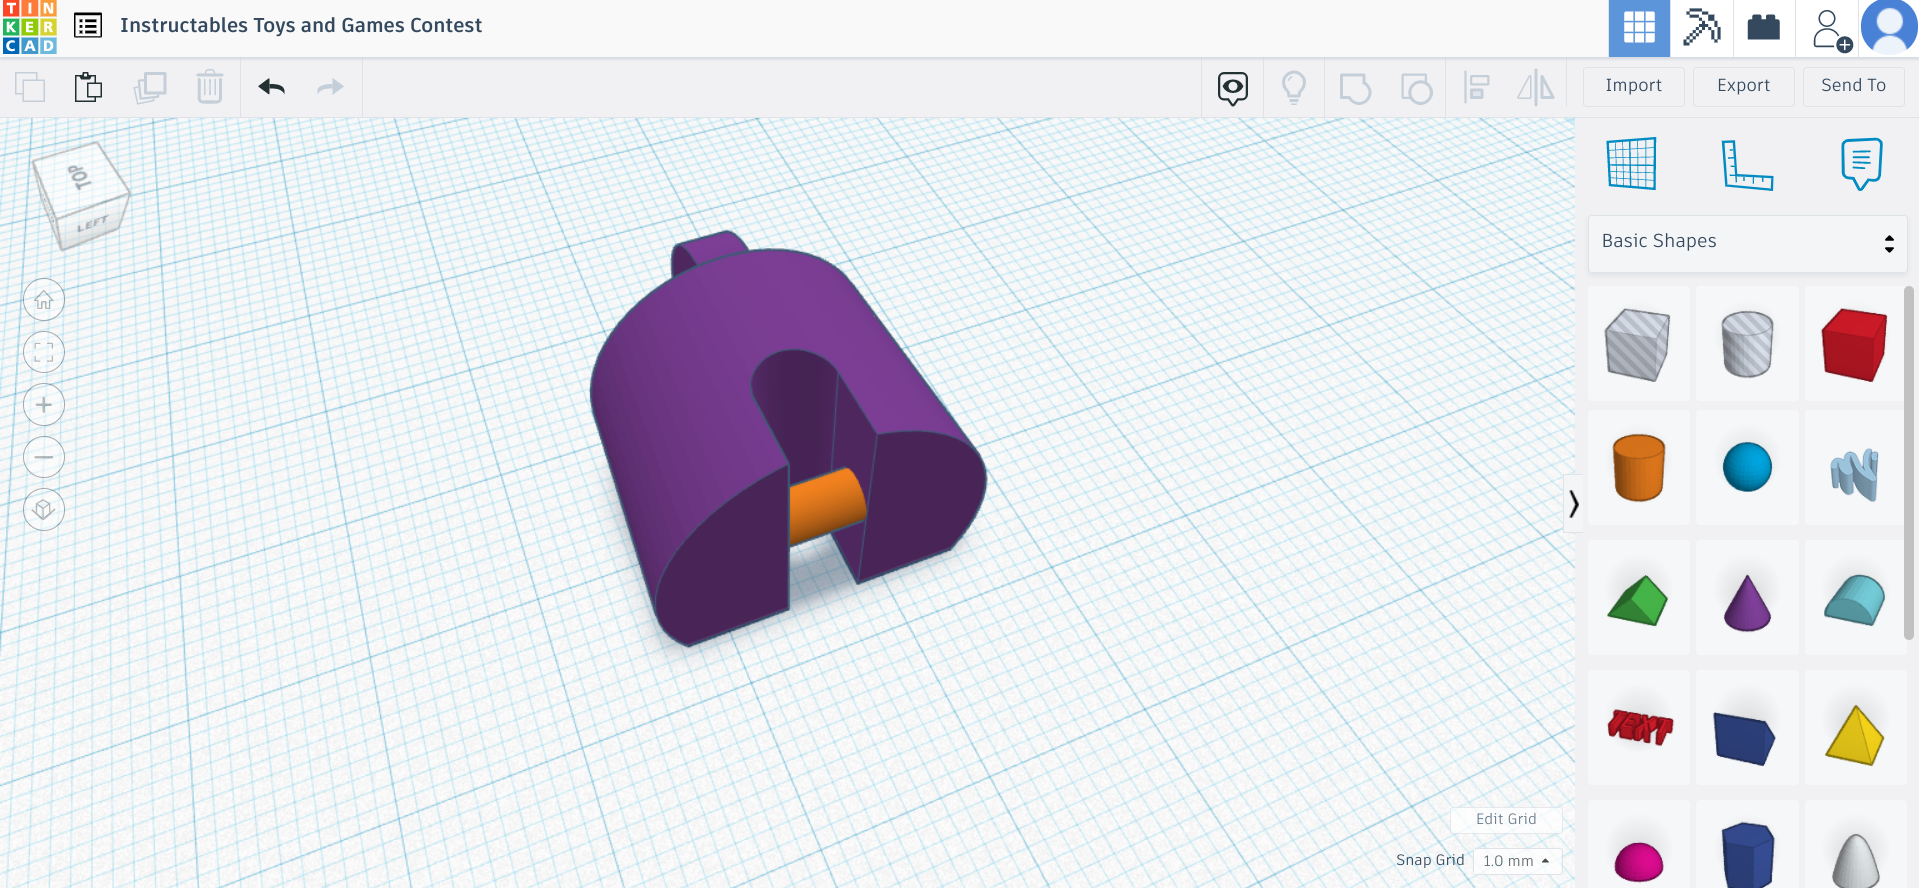Click the Zoom out button
Image resolution: width=1919 pixels, height=888 pixels.
(44, 457)
